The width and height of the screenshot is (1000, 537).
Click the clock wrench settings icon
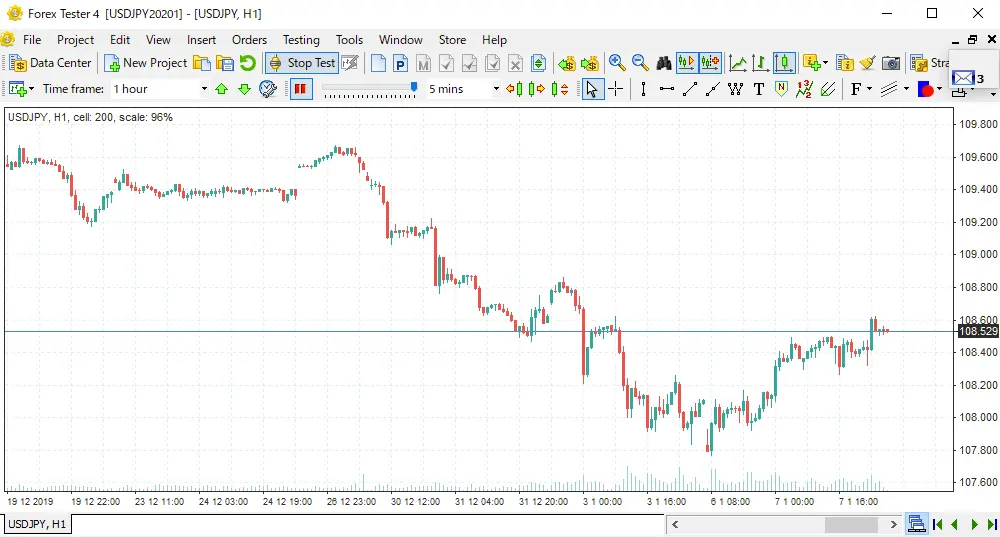click(x=268, y=89)
